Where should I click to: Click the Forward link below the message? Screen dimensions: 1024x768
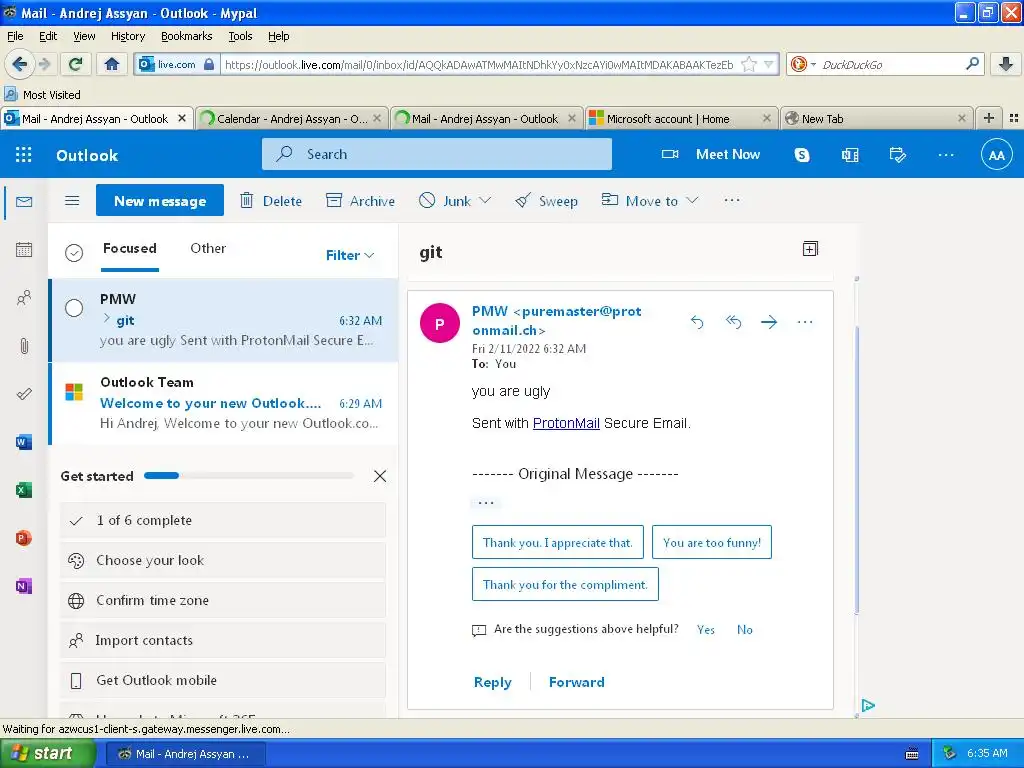point(576,682)
